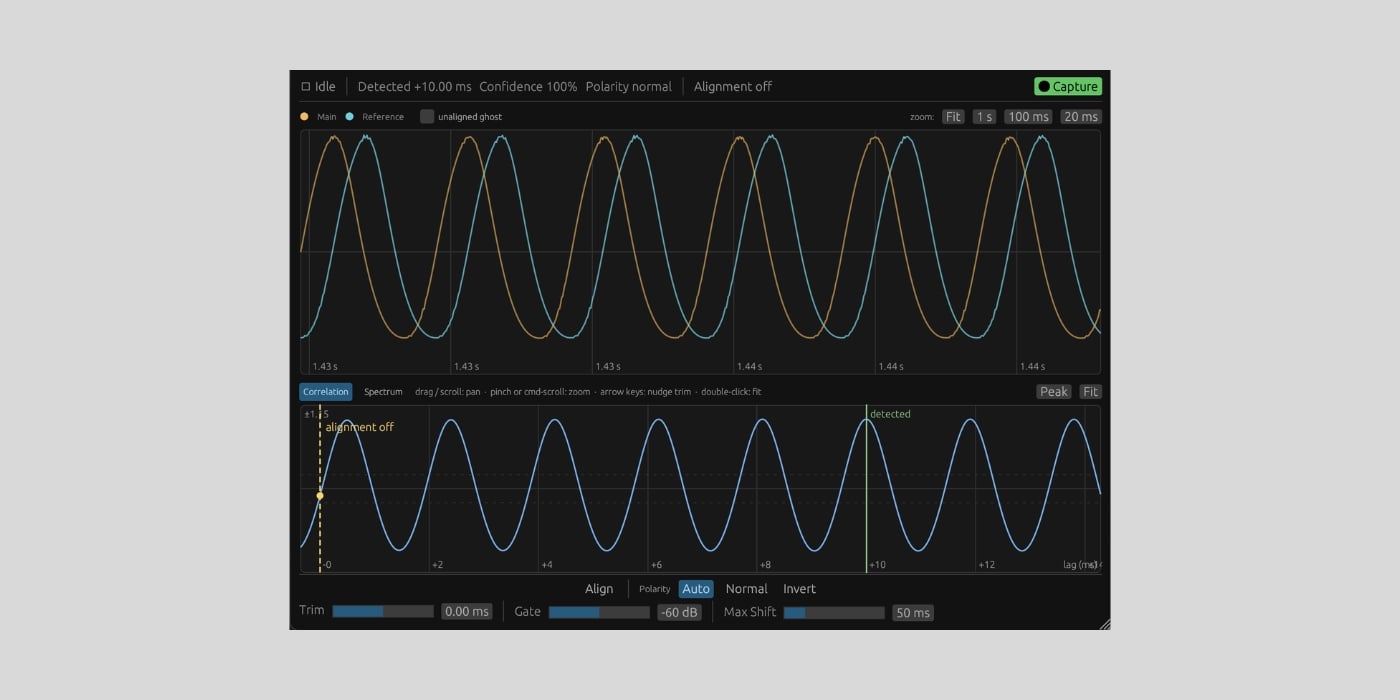The width and height of the screenshot is (1400, 700).
Task: Click the Idle status indicator icon
Action: 306,86
